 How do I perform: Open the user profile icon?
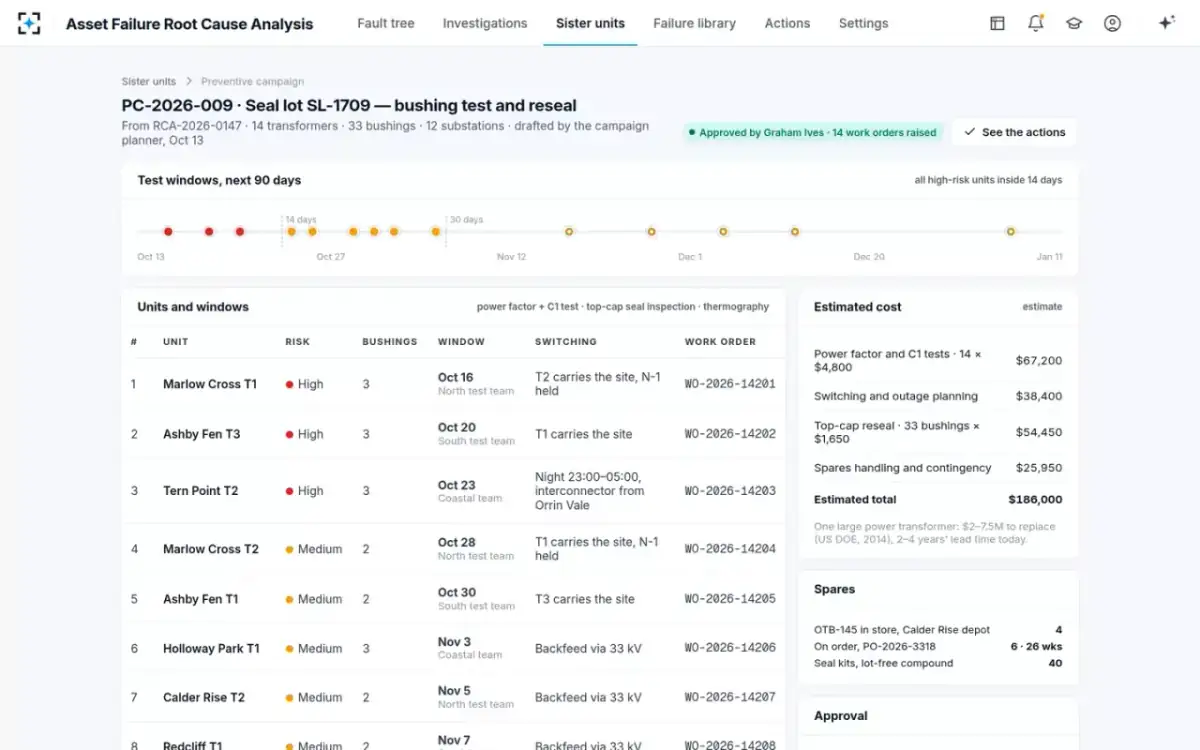click(x=1112, y=23)
